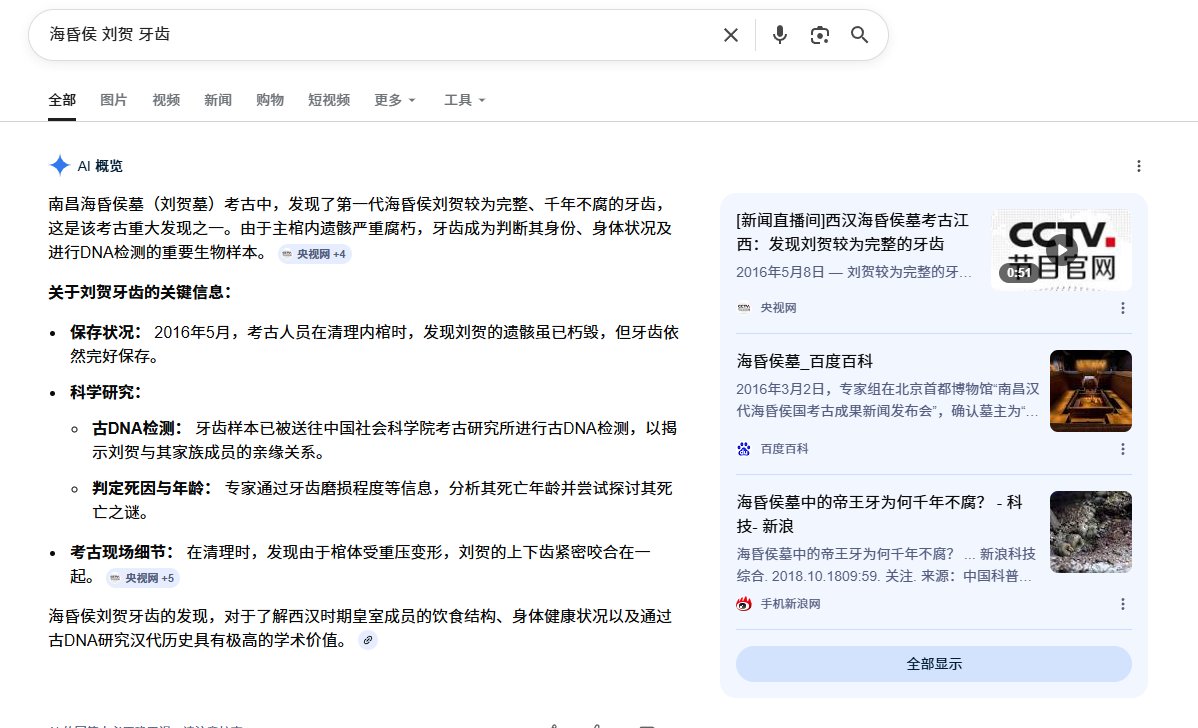
Task: Click the 判定死因与年龄 sub-bullet label
Action: pos(152,488)
